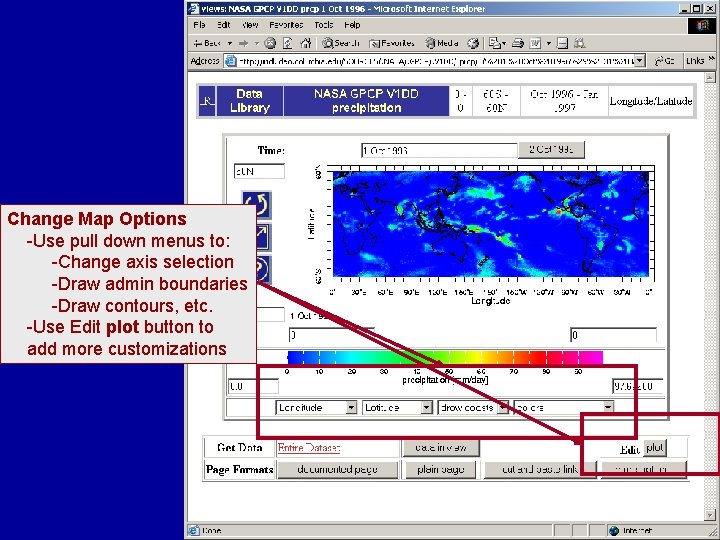Click the Media toolbar button
Screen dimensions: 720x540
click(x=442, y=43)
